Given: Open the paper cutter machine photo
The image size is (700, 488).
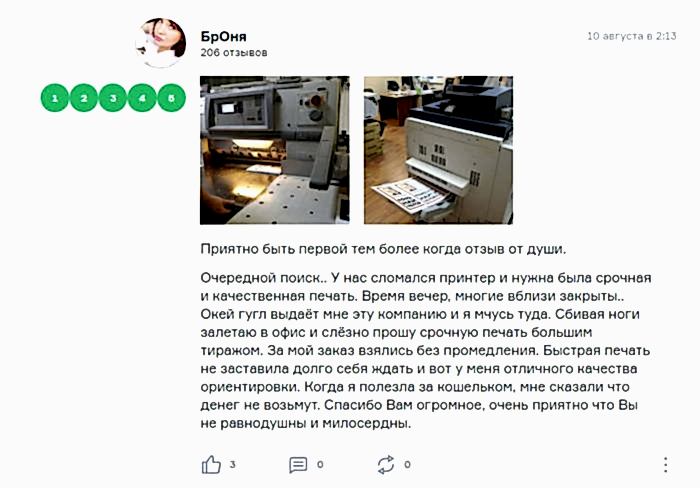Looking at the screenshot, I should [x=275, y=150].
